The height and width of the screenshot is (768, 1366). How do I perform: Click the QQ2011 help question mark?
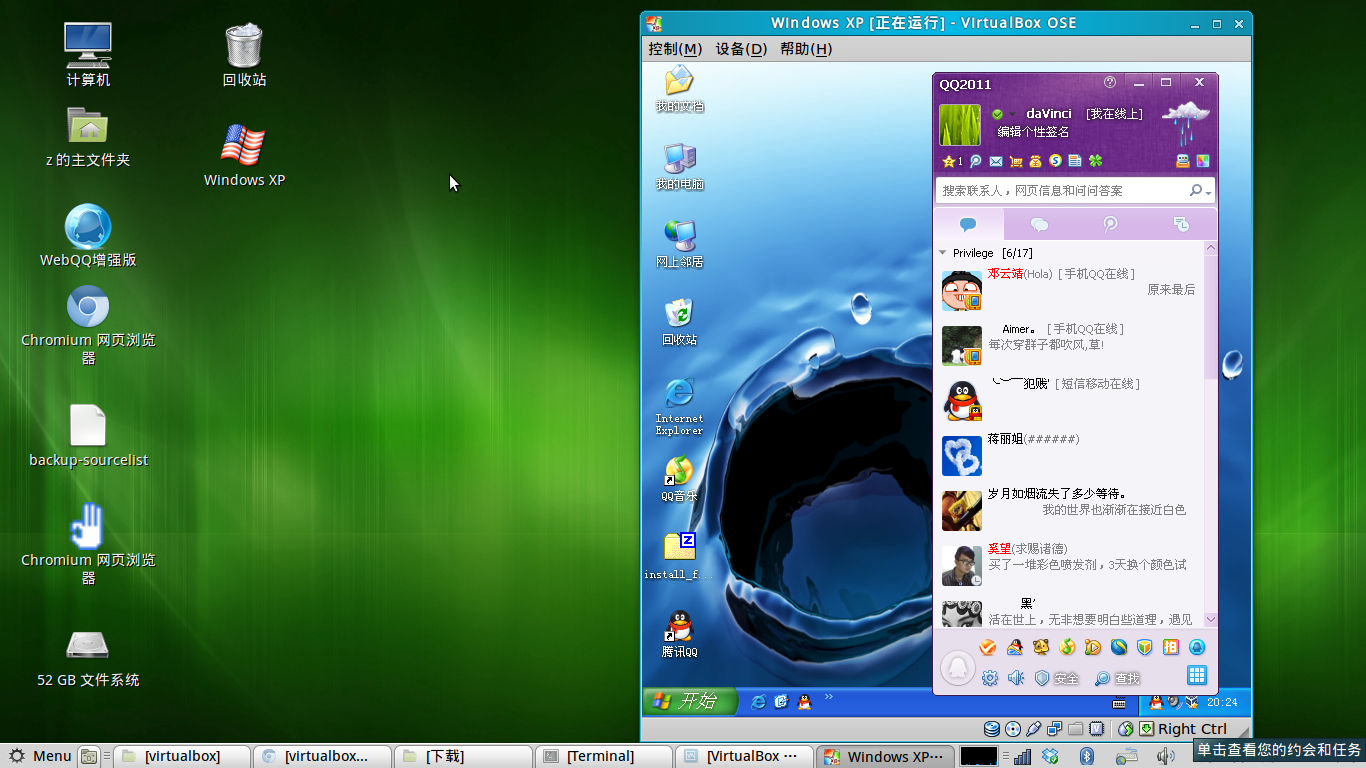click(1110, 83)
